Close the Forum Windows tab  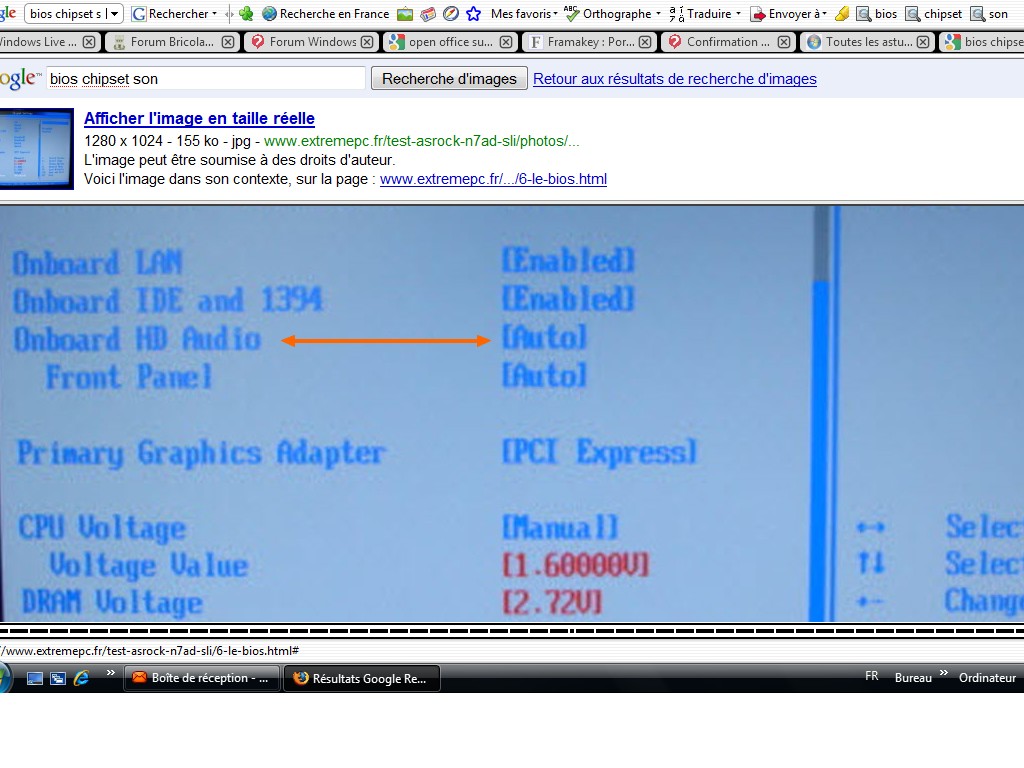tap(366, 42)
